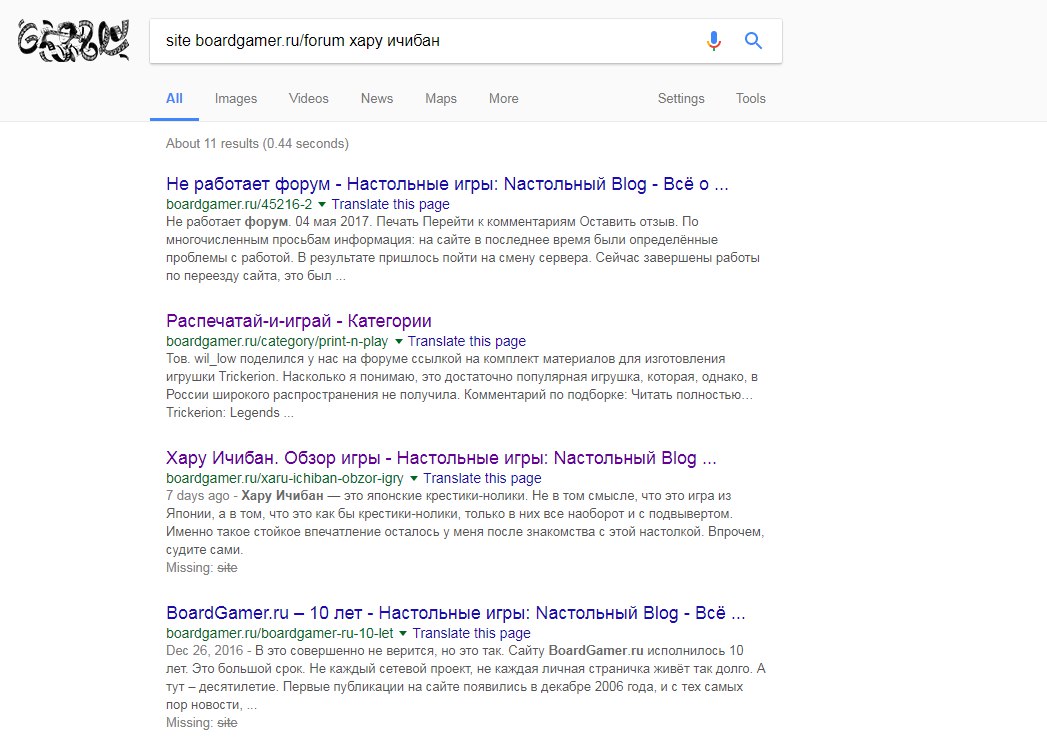Open search Settings menu
Screen dimensions: 1047x752
(681, 98)
